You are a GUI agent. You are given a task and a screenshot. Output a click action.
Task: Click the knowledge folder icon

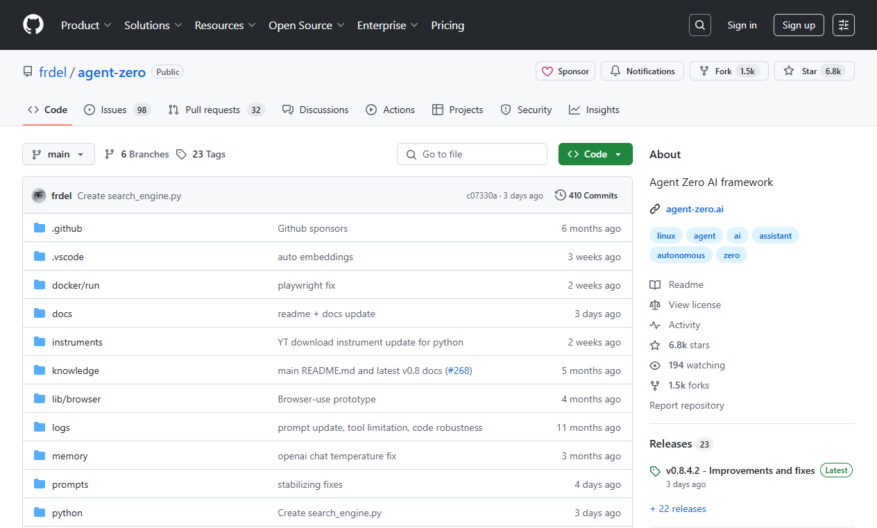[39, 370]
